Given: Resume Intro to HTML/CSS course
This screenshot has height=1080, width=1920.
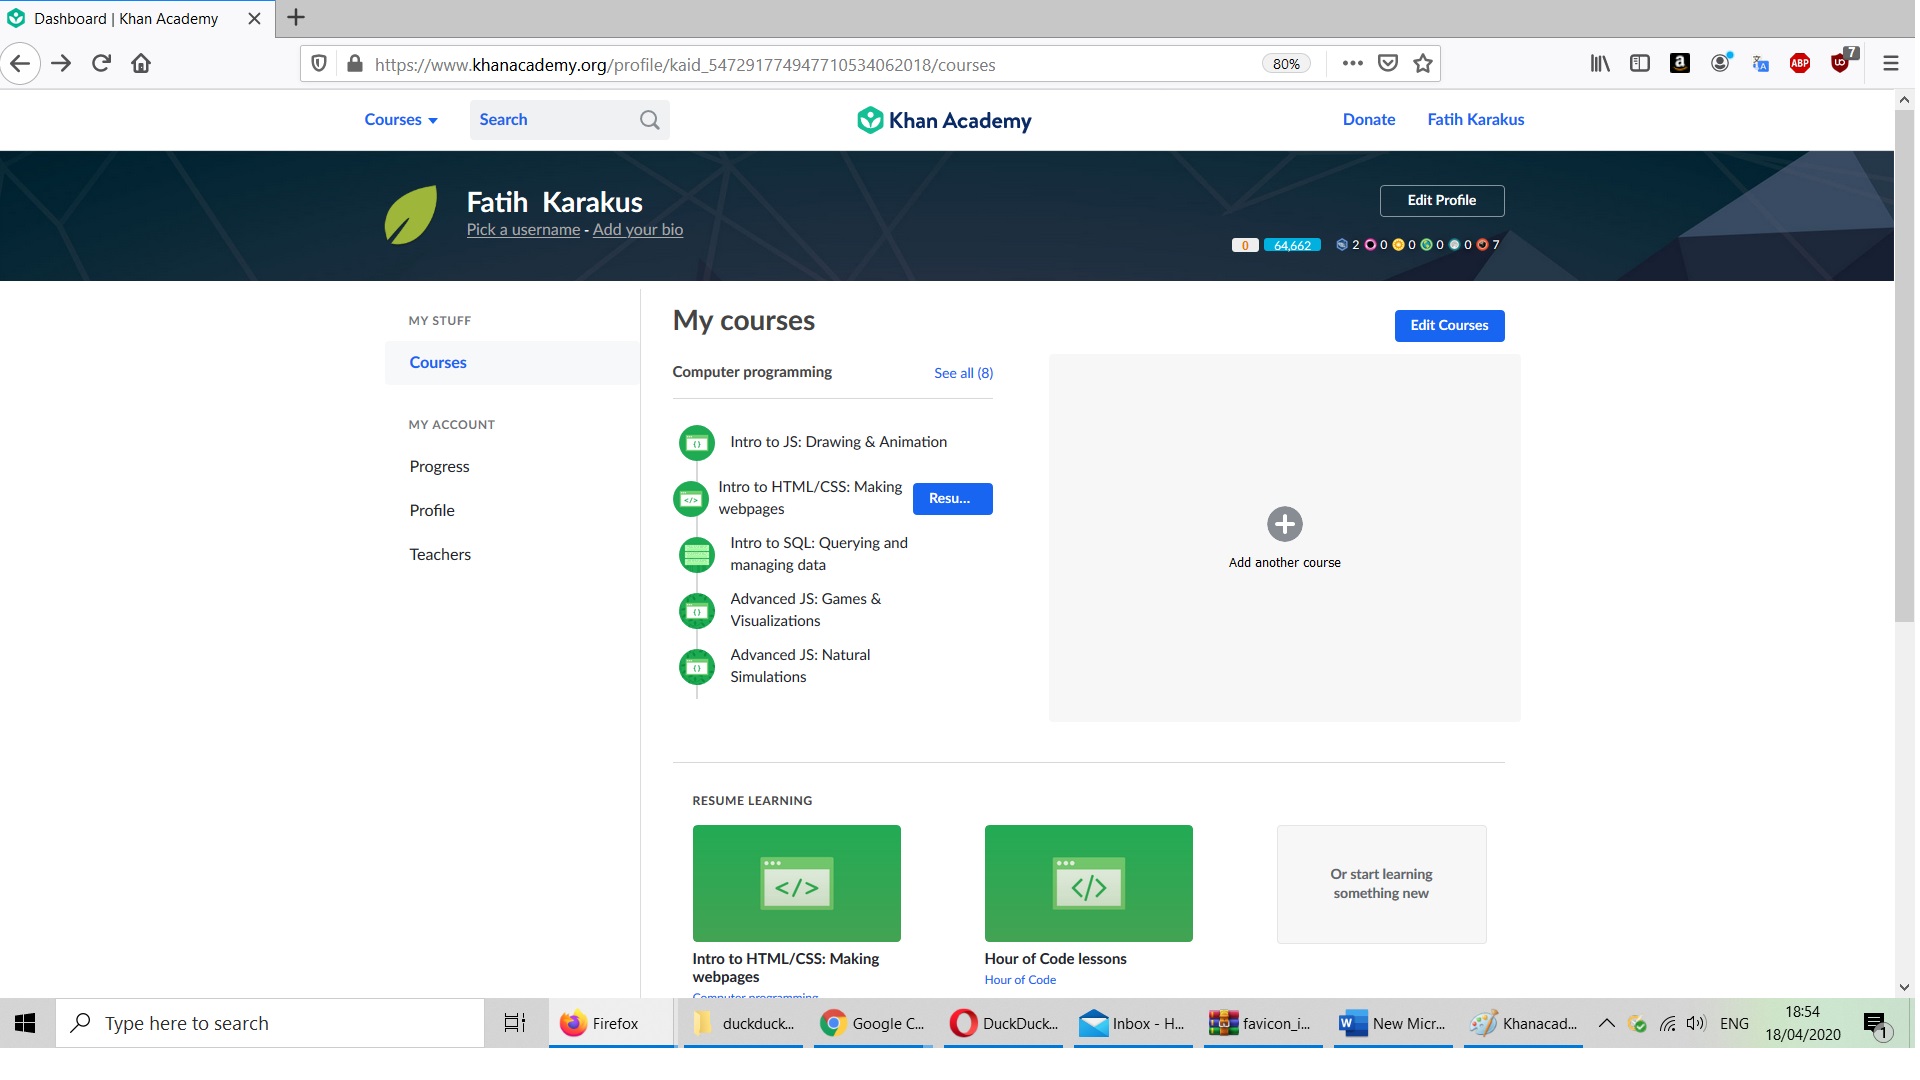Looking at the screenshot, I should click(x=953, y=499).
